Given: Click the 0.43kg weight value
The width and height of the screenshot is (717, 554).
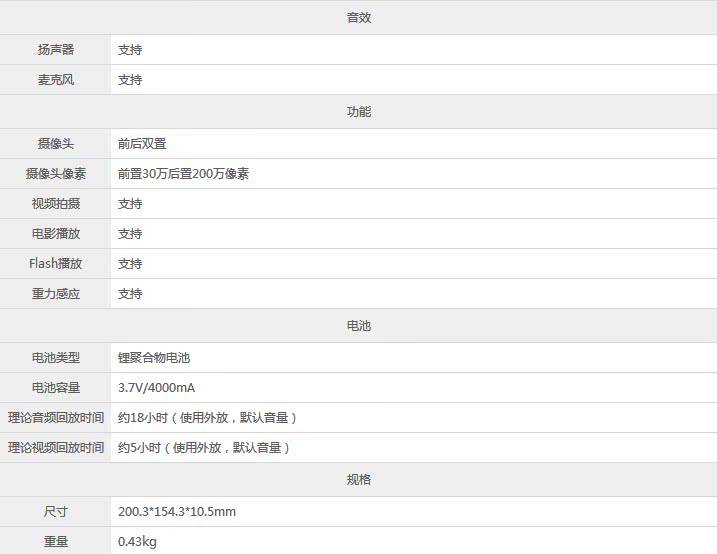Looking at the screenshot, I should [137, 542].
